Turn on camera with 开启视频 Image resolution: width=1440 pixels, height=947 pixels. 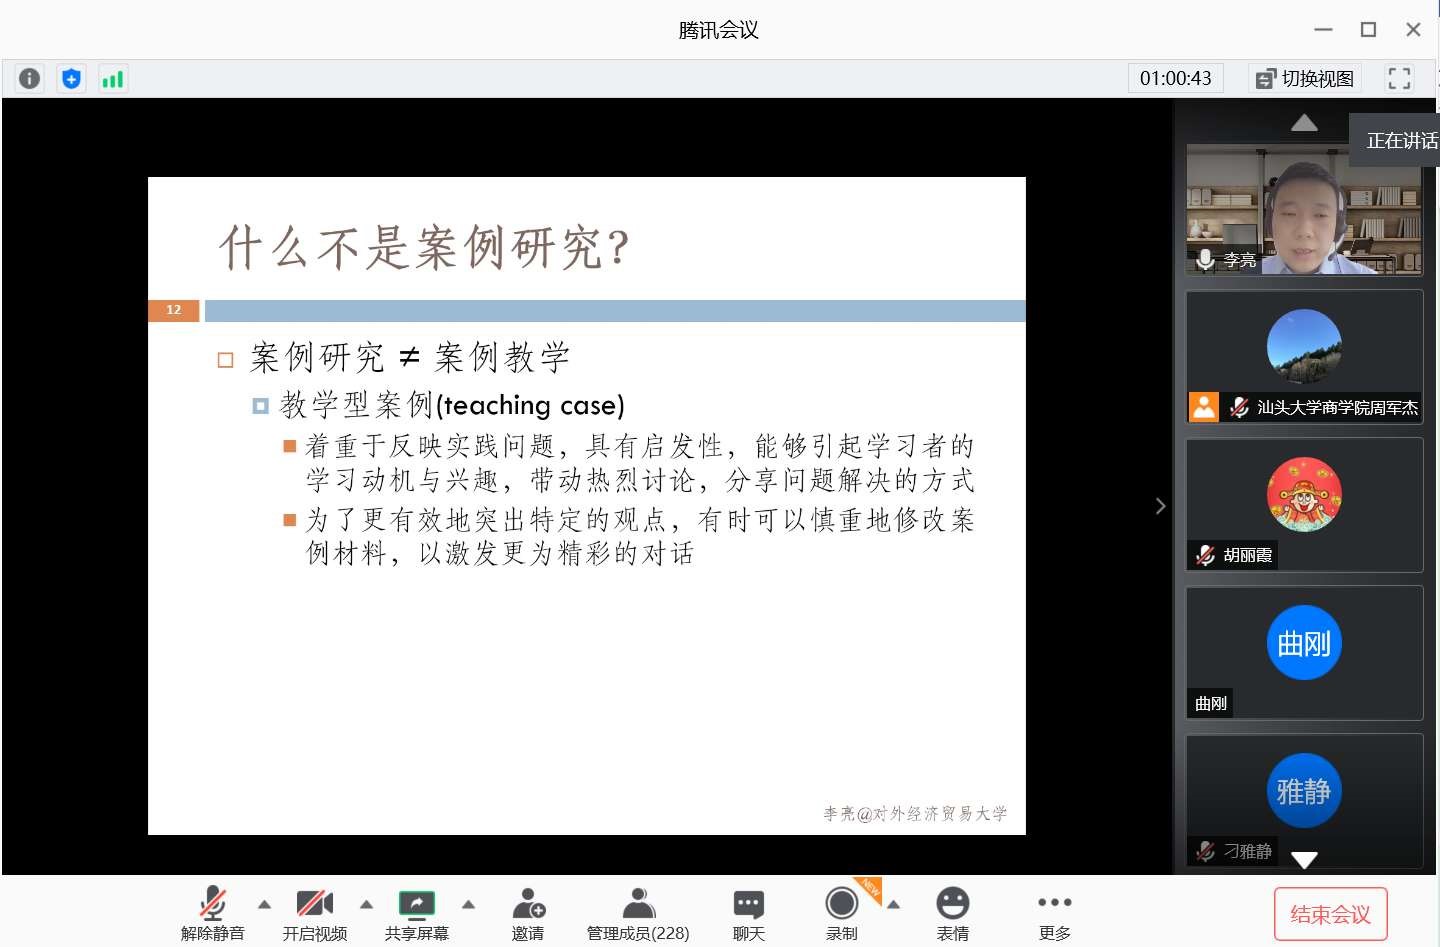click(314, 913)
